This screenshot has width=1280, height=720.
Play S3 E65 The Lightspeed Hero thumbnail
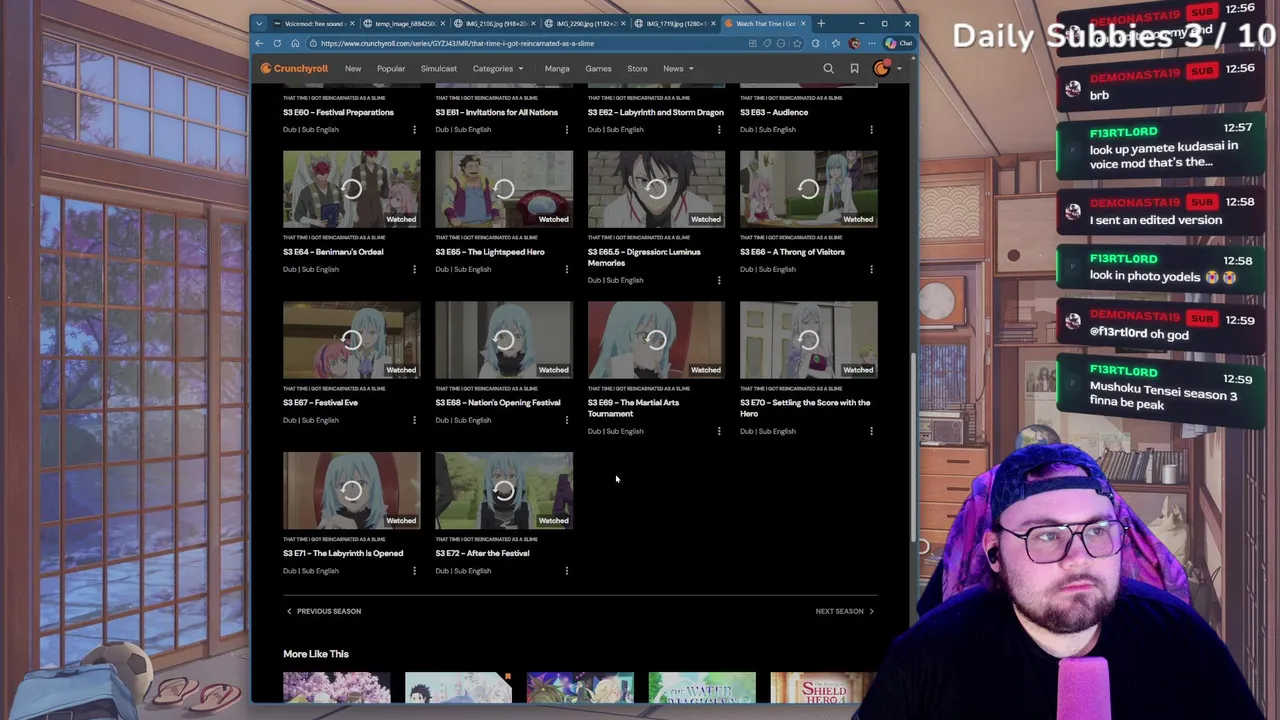coord(504,189)
